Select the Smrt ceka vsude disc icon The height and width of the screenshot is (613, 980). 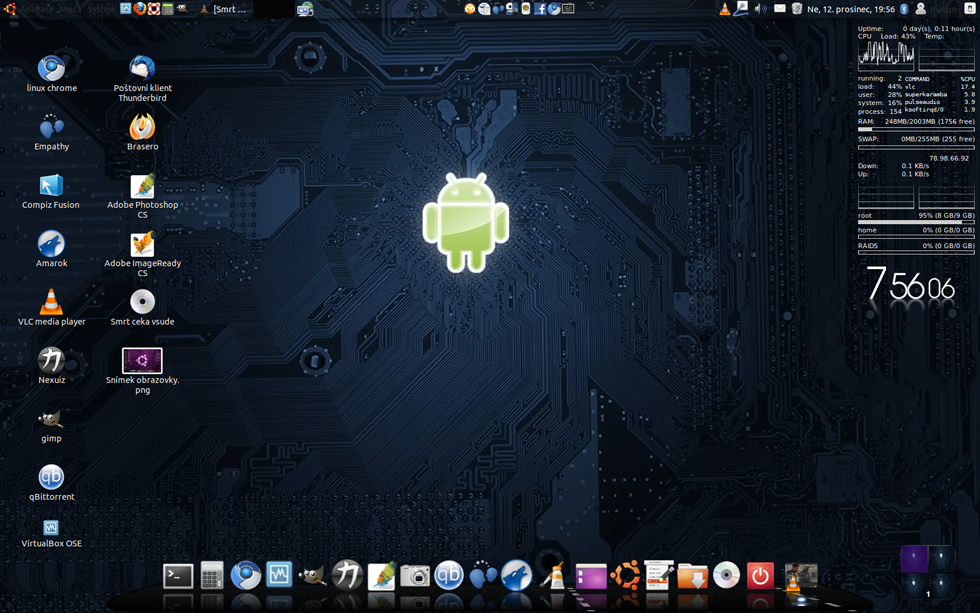(142, 308)
